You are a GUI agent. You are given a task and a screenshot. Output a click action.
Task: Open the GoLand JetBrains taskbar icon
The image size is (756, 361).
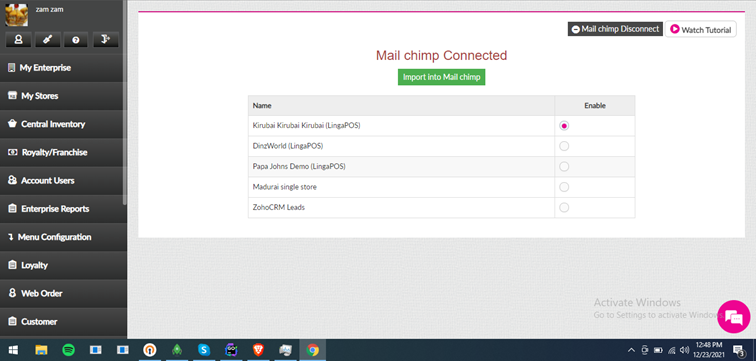231,350
